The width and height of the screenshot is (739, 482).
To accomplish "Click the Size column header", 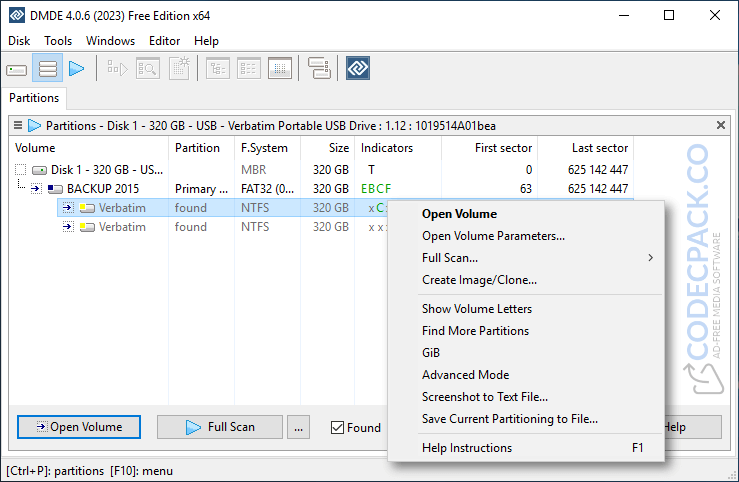I will tap(328, 148).
